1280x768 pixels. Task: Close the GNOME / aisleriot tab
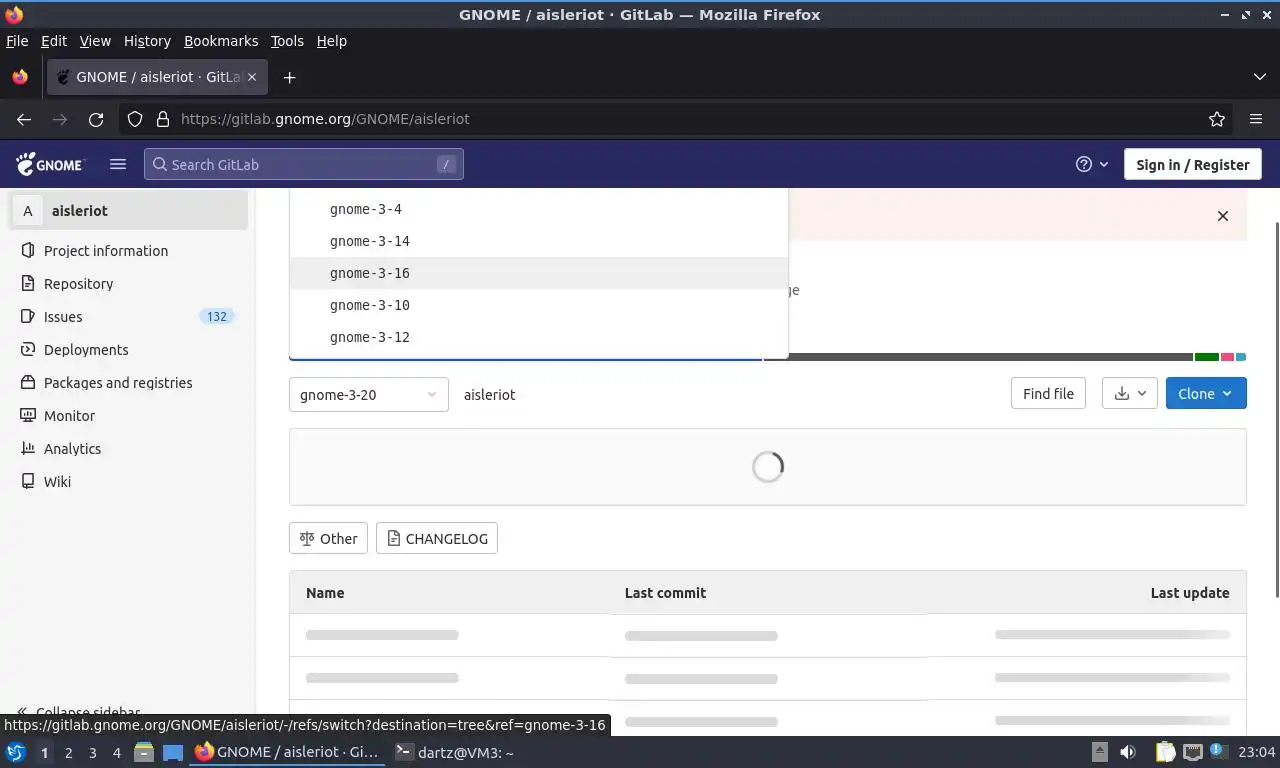(252, 77)
